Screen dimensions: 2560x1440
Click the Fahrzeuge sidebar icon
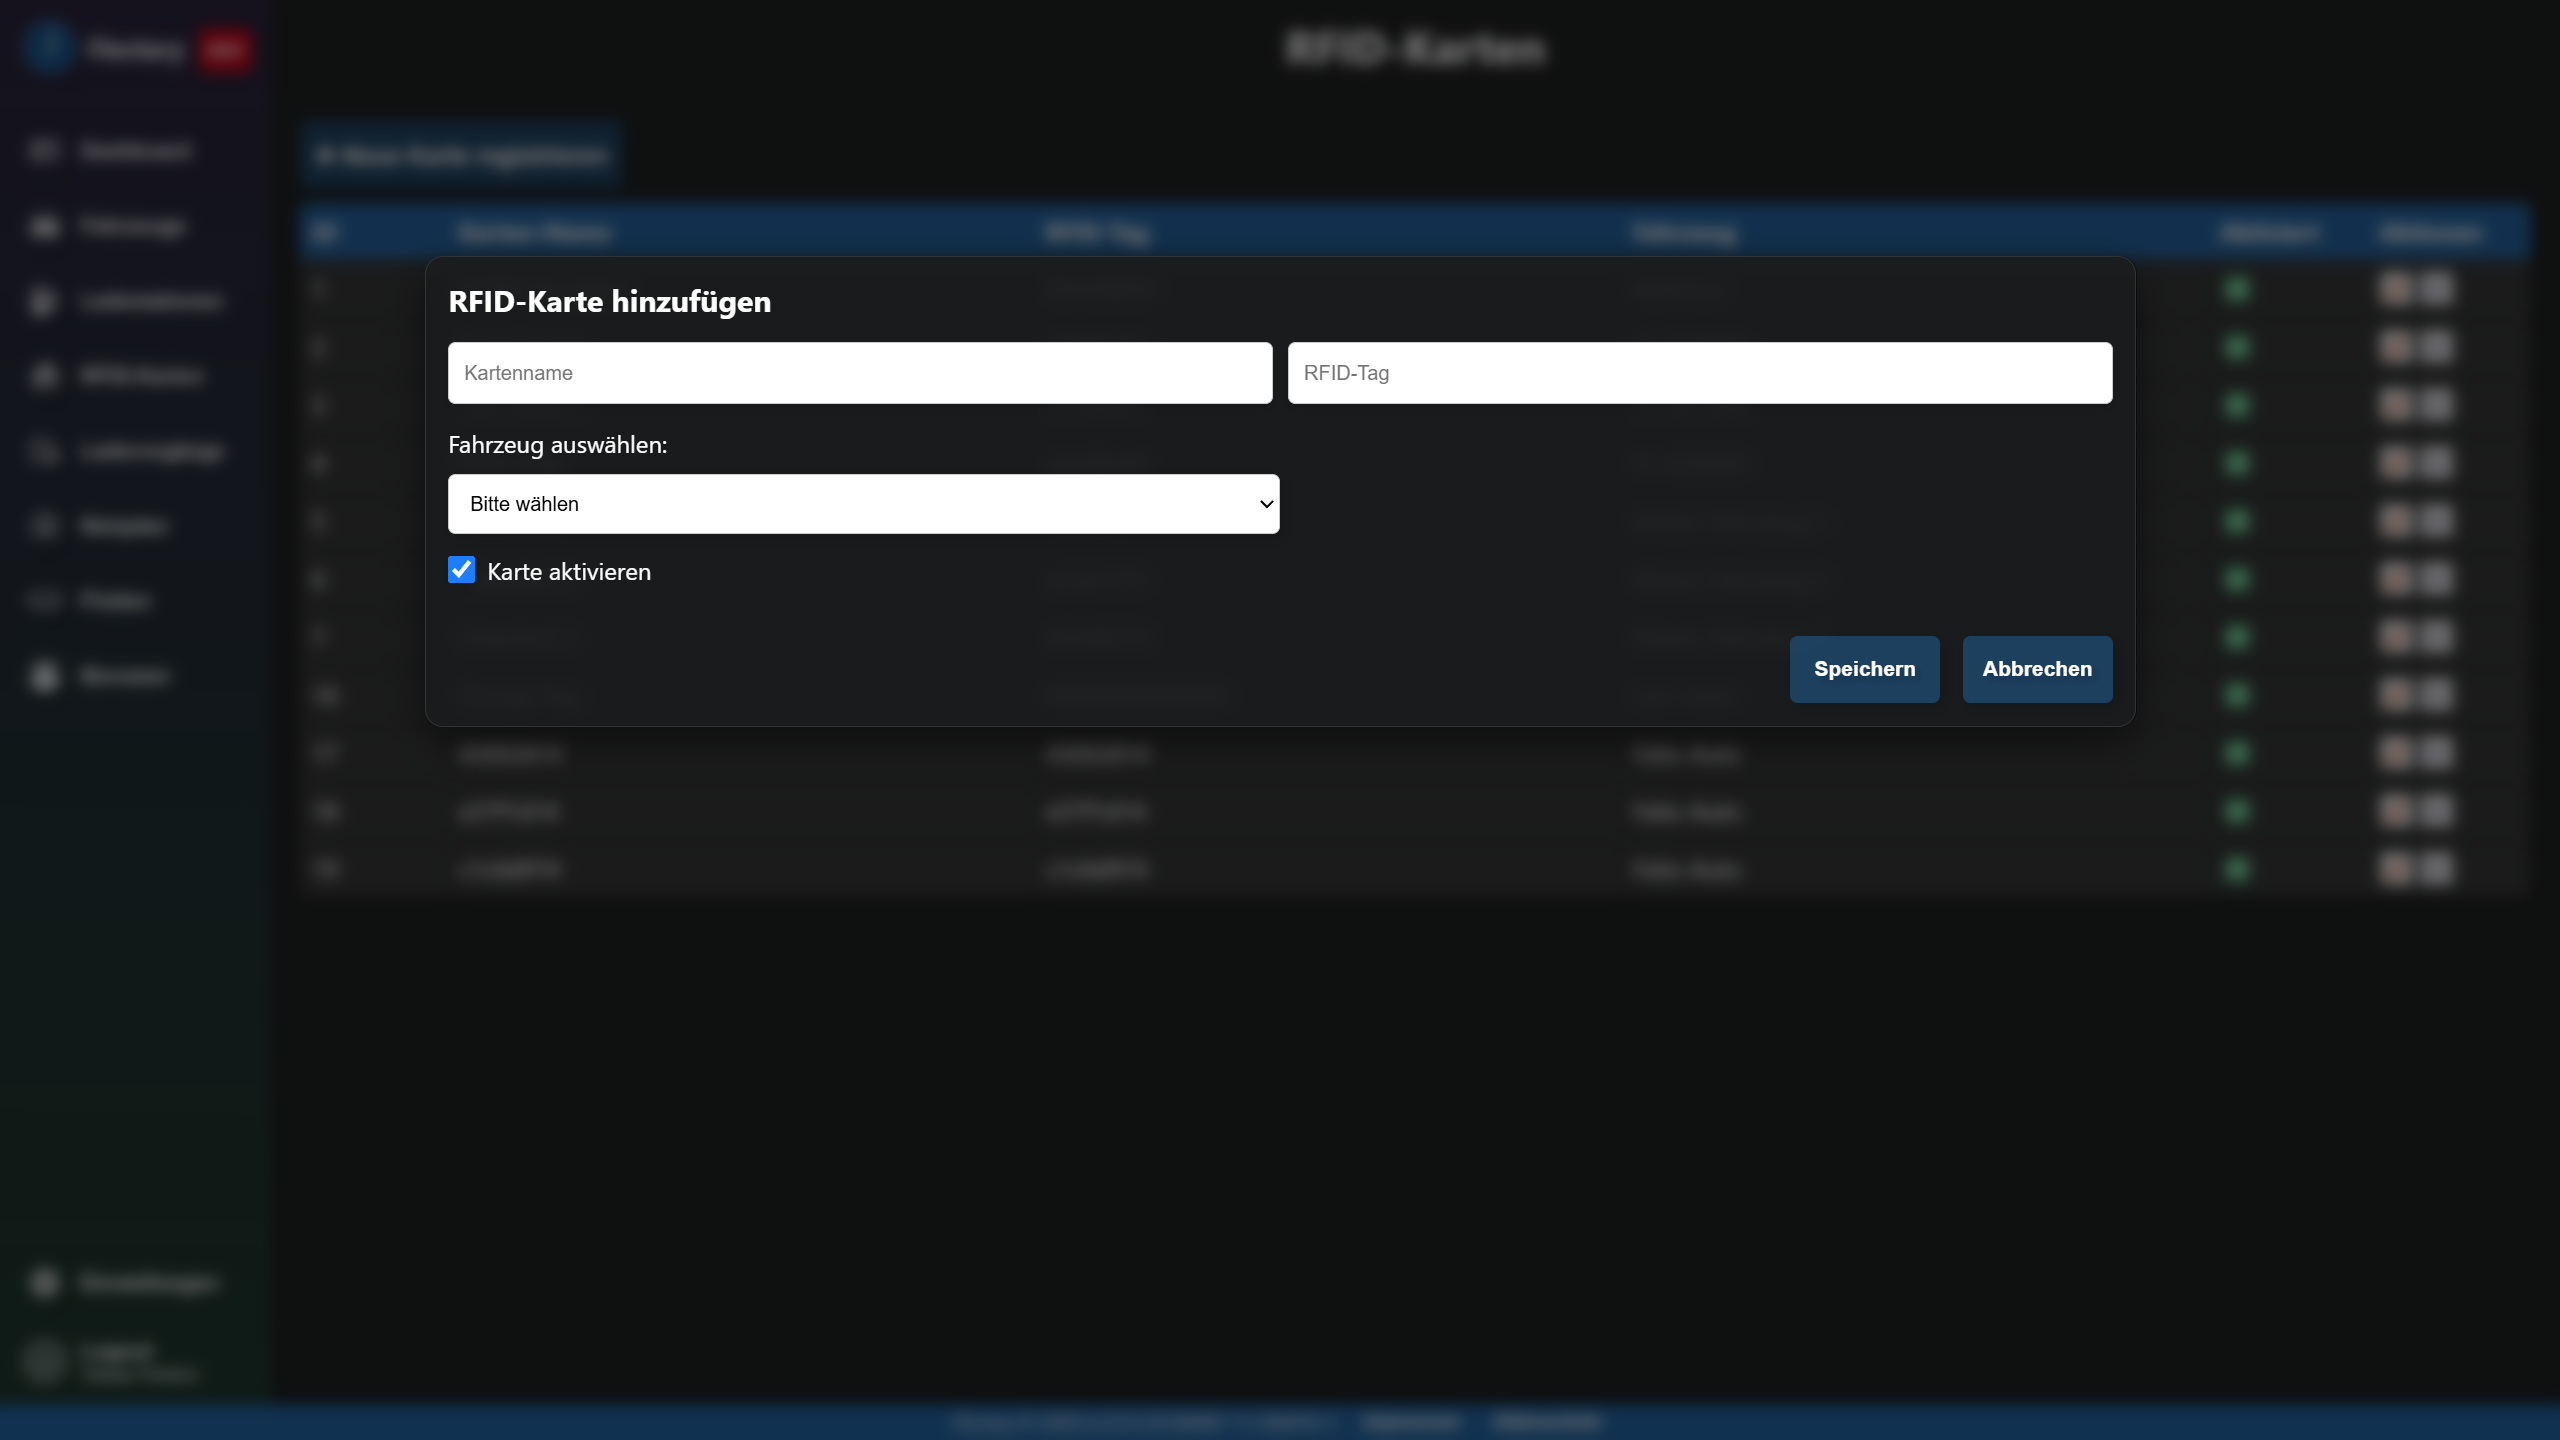point(43,226)
